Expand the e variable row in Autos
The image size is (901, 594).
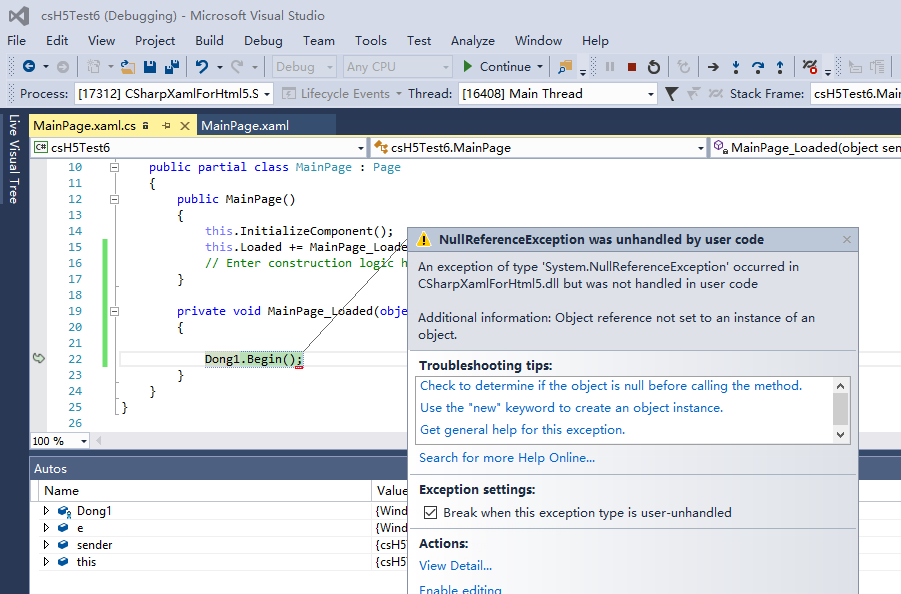point(47,527)
